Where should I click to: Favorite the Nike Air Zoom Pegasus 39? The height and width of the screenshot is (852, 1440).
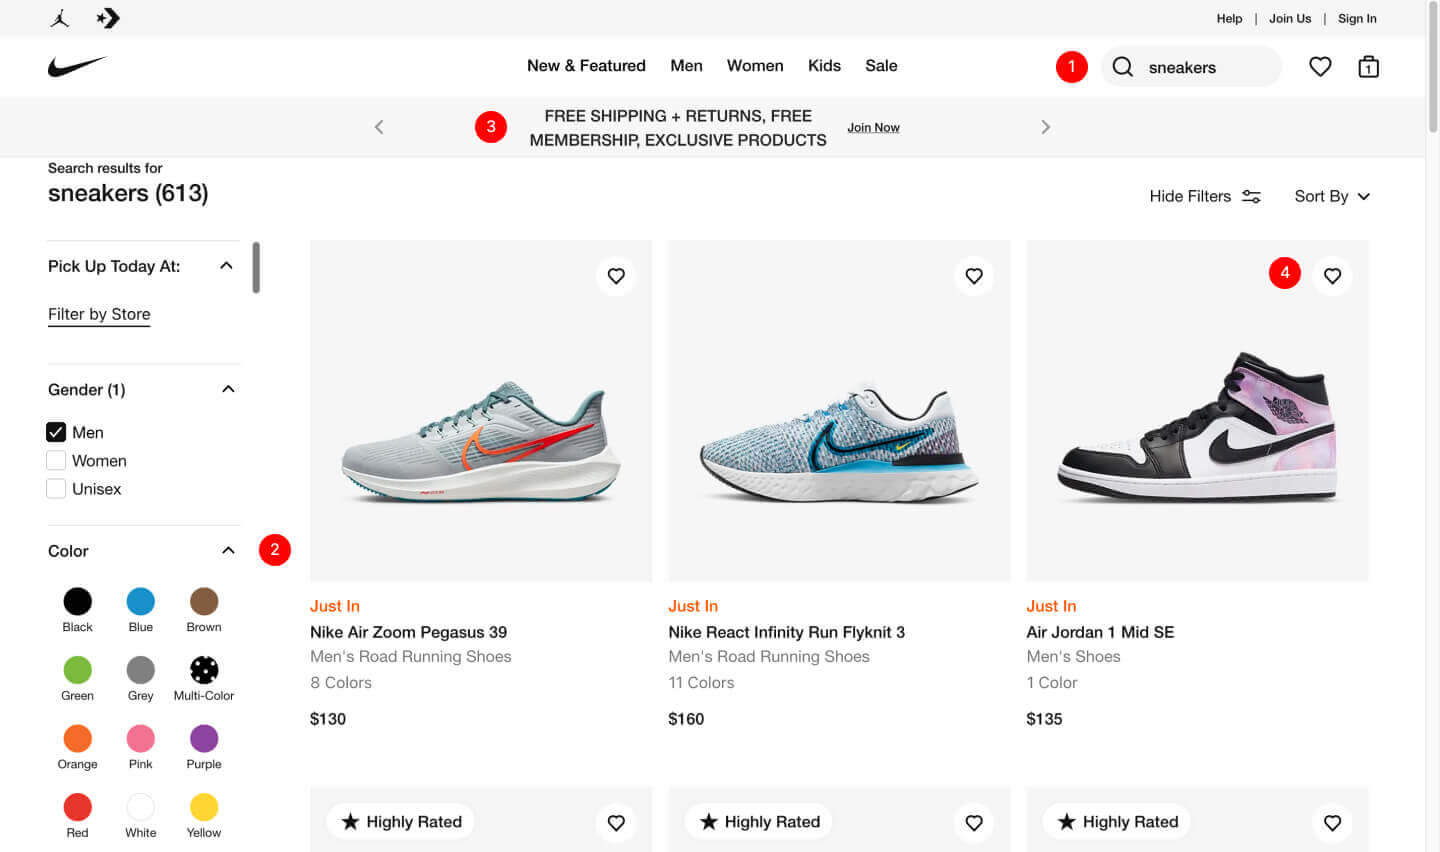click(616, 276)
